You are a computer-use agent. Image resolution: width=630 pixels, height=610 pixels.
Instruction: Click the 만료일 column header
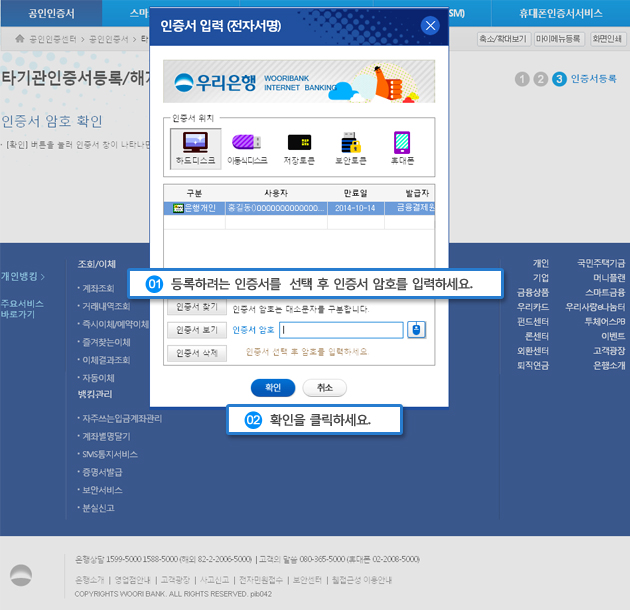point(356,193)
